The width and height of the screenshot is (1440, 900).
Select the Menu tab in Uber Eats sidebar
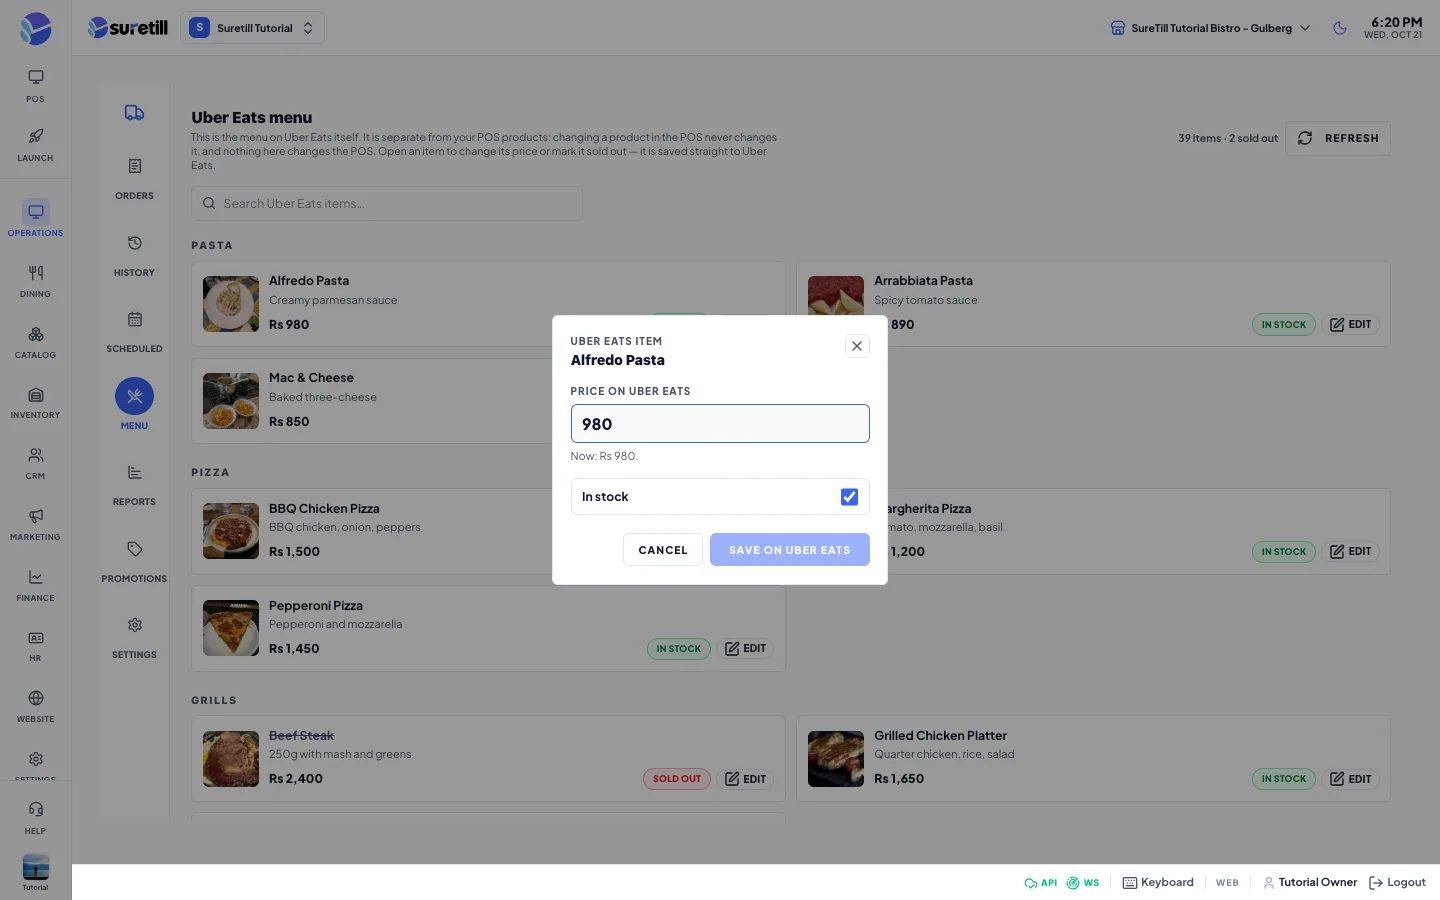tap(134, 404)
